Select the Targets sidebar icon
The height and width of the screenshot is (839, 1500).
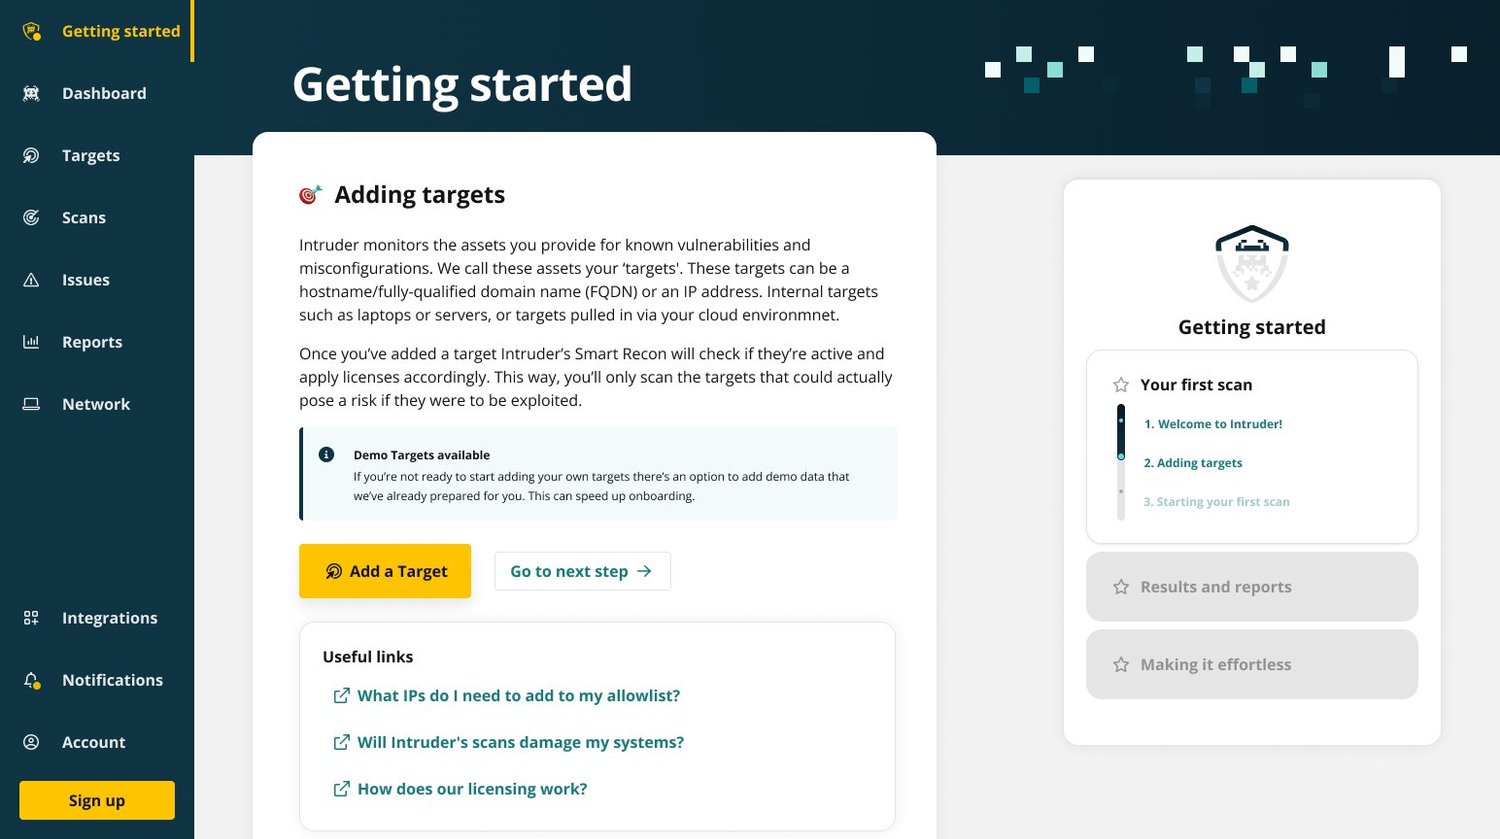coord(30,155)
